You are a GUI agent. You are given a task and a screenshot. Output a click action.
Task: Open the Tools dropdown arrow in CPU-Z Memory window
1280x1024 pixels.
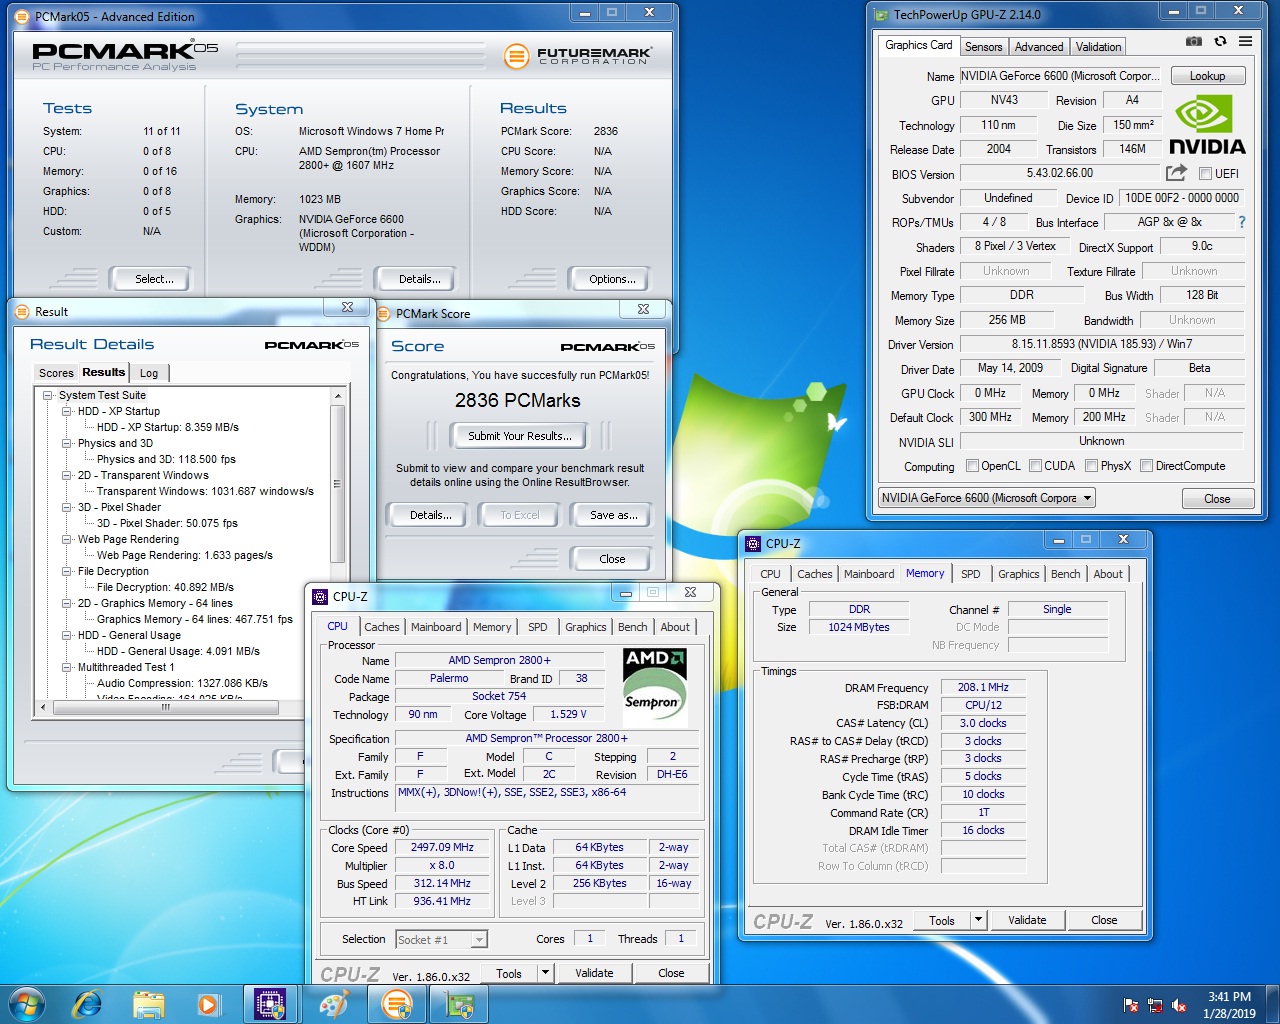coord(978,920)
